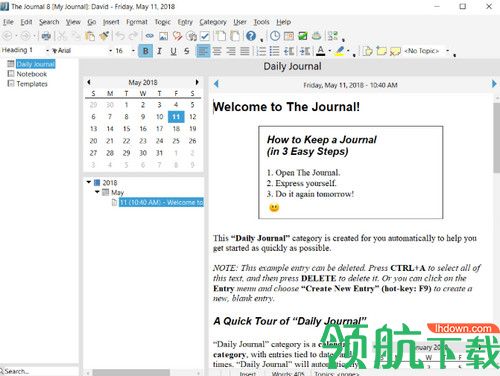Click the Paste clipboard icon
This screenshot has width=500, height=376.
90,36
